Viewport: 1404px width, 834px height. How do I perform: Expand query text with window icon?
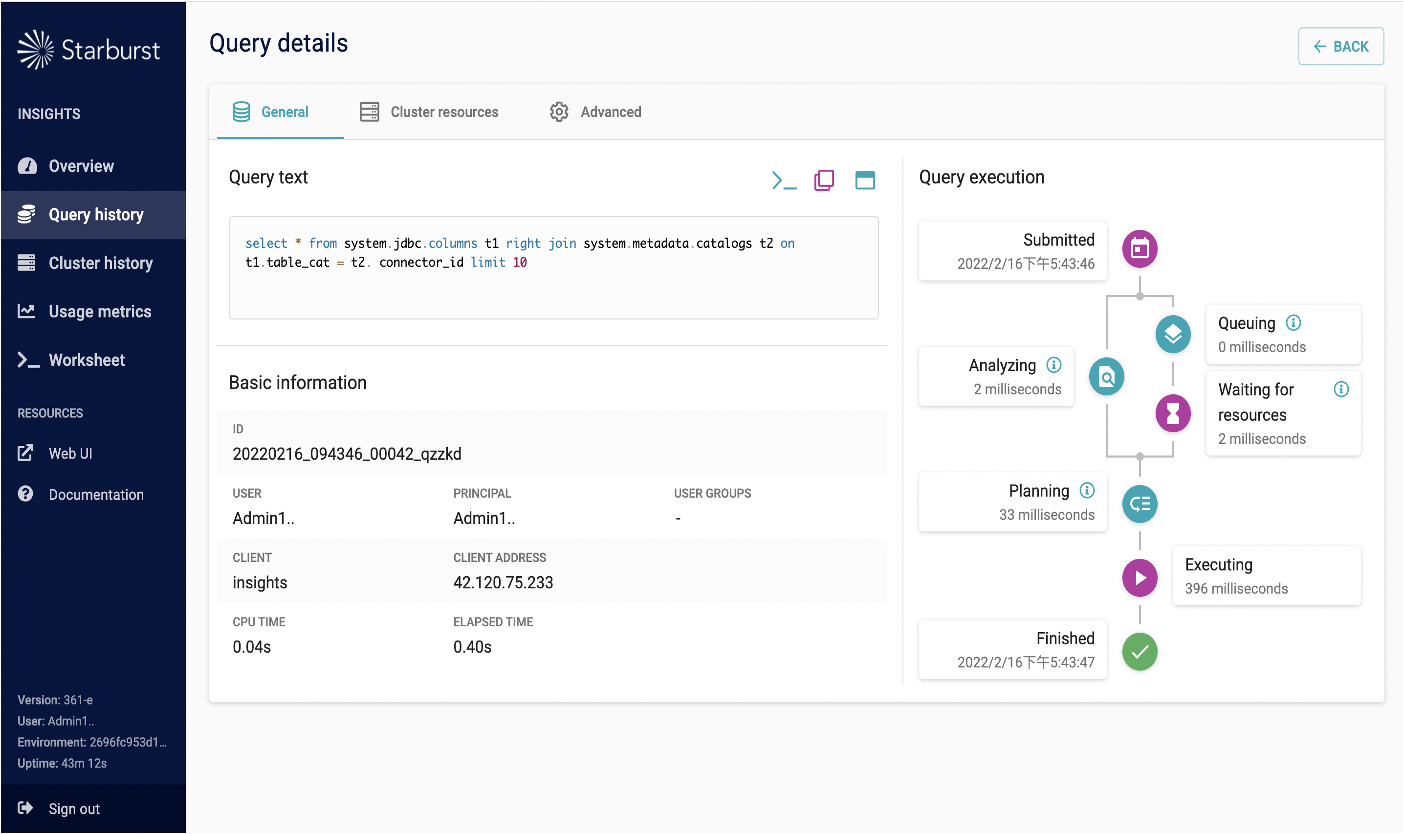click(x=865, y=181)
